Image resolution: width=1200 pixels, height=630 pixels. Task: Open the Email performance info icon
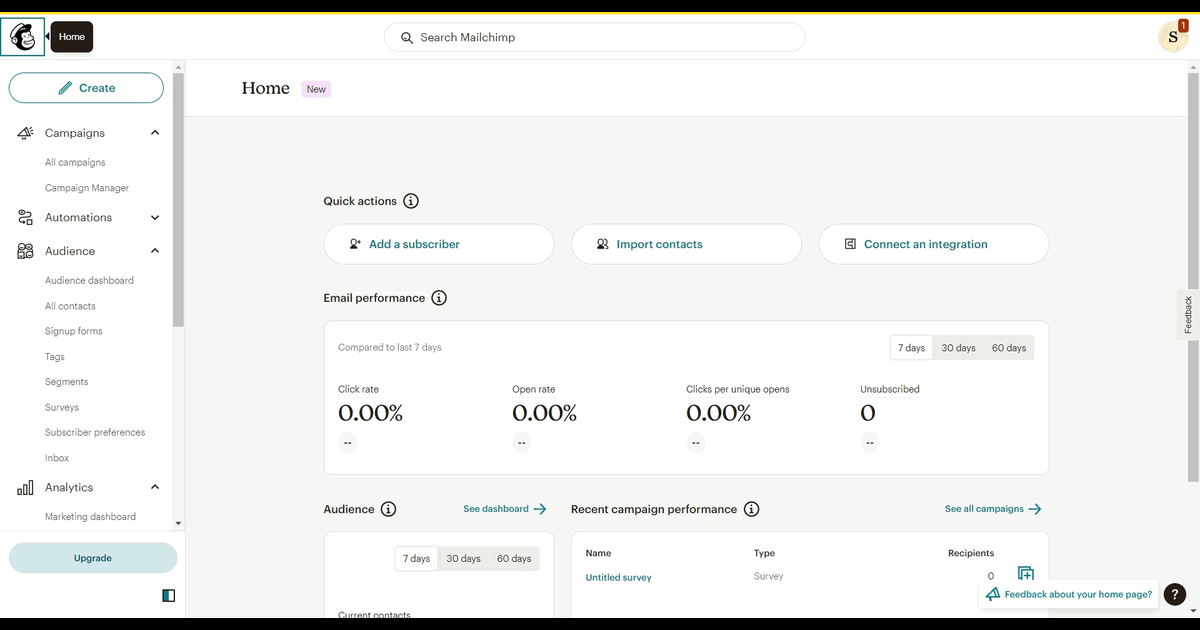[438, 298]
